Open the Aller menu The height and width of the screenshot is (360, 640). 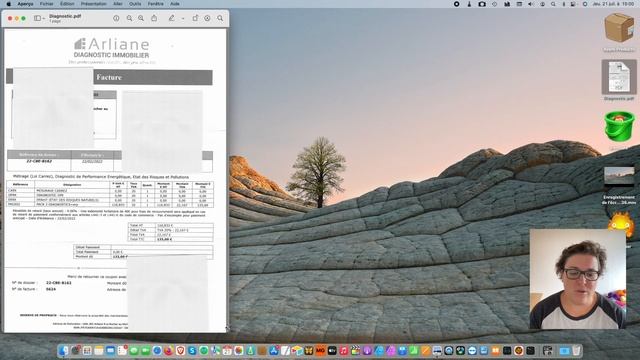point(118,4)
